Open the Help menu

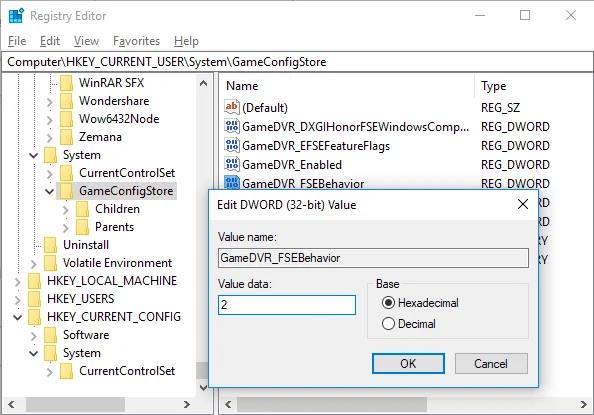(x=186, y=41)
